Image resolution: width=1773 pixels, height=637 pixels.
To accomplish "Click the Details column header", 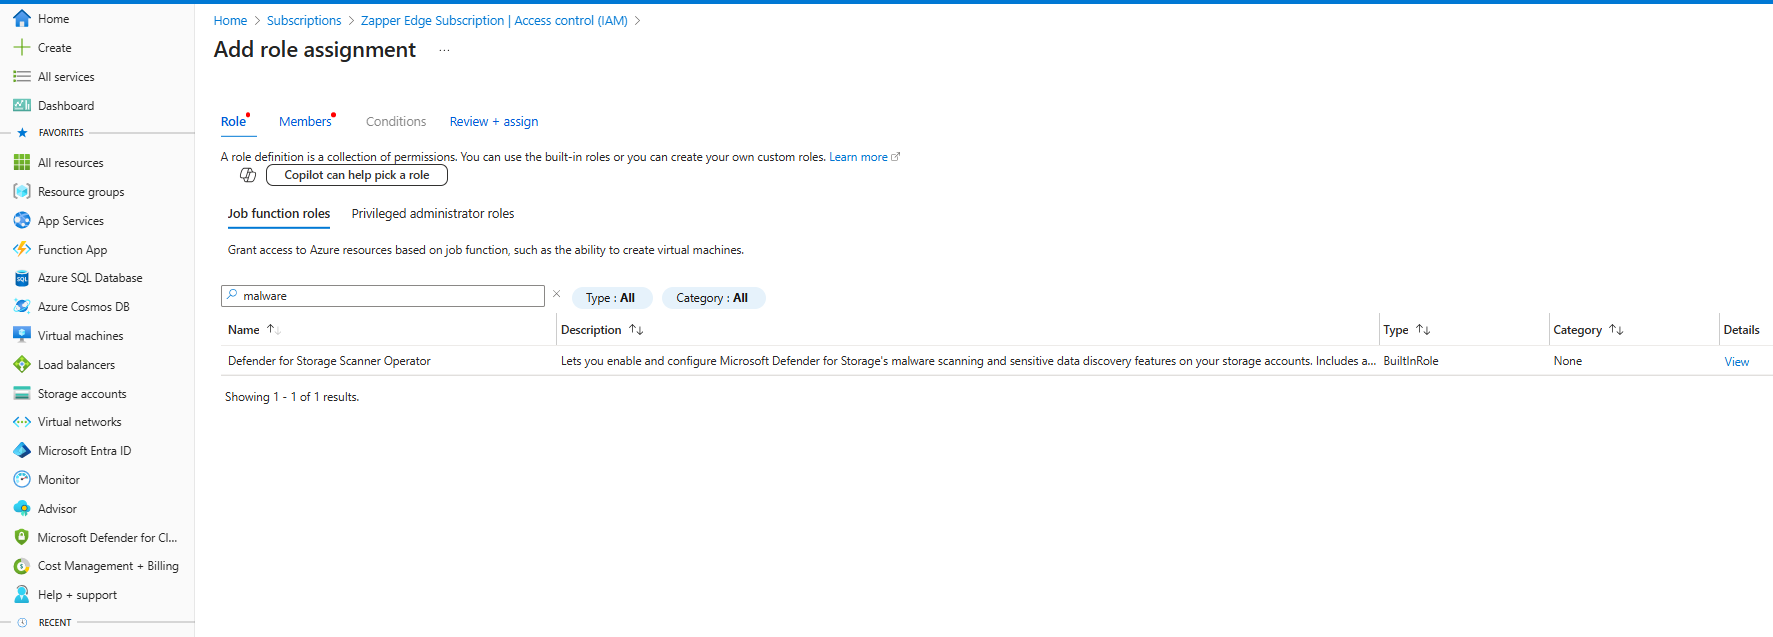I will click(x=1741, y=330).
